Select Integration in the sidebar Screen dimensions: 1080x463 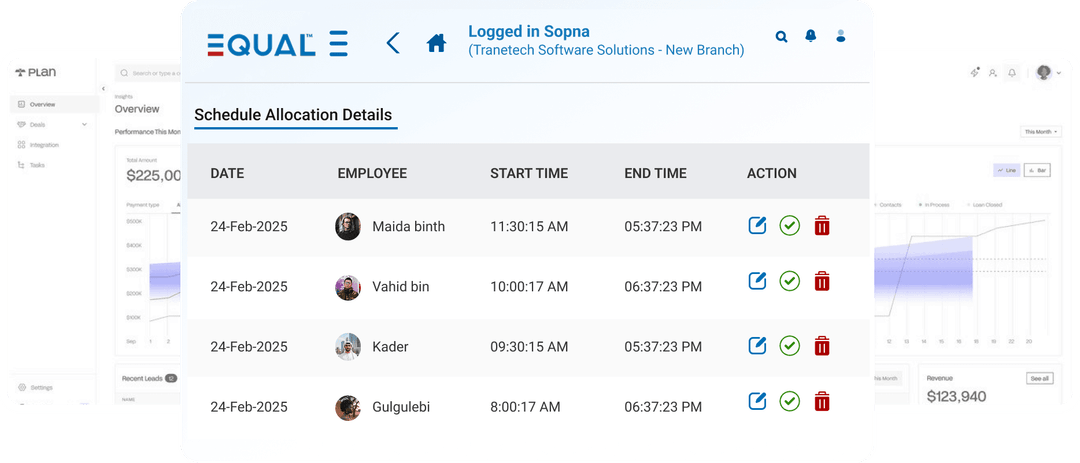coord(44,145)
